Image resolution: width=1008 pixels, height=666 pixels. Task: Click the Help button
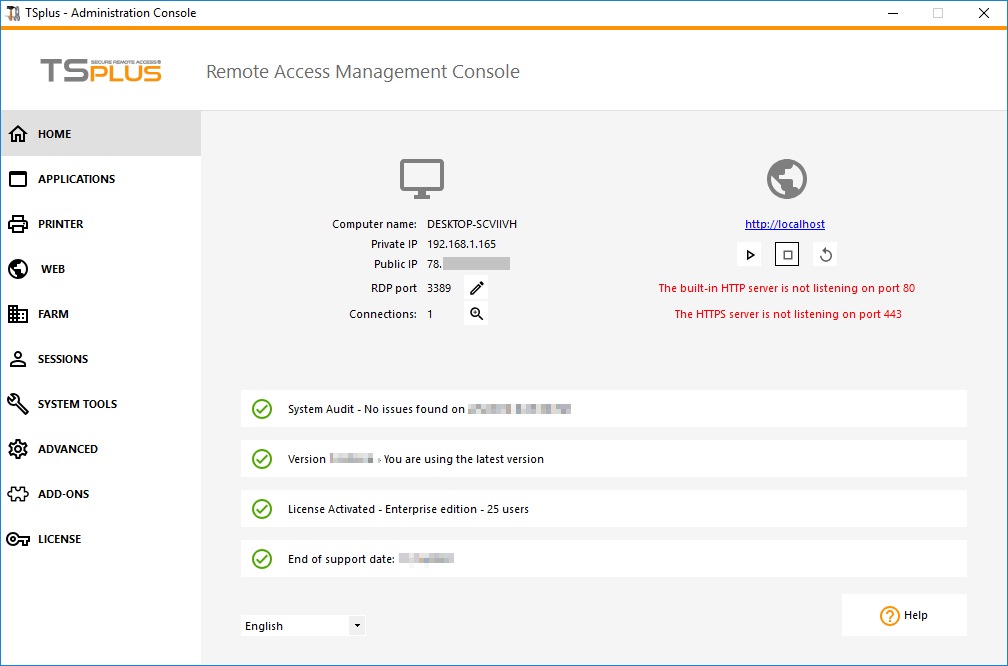(903, 614)
